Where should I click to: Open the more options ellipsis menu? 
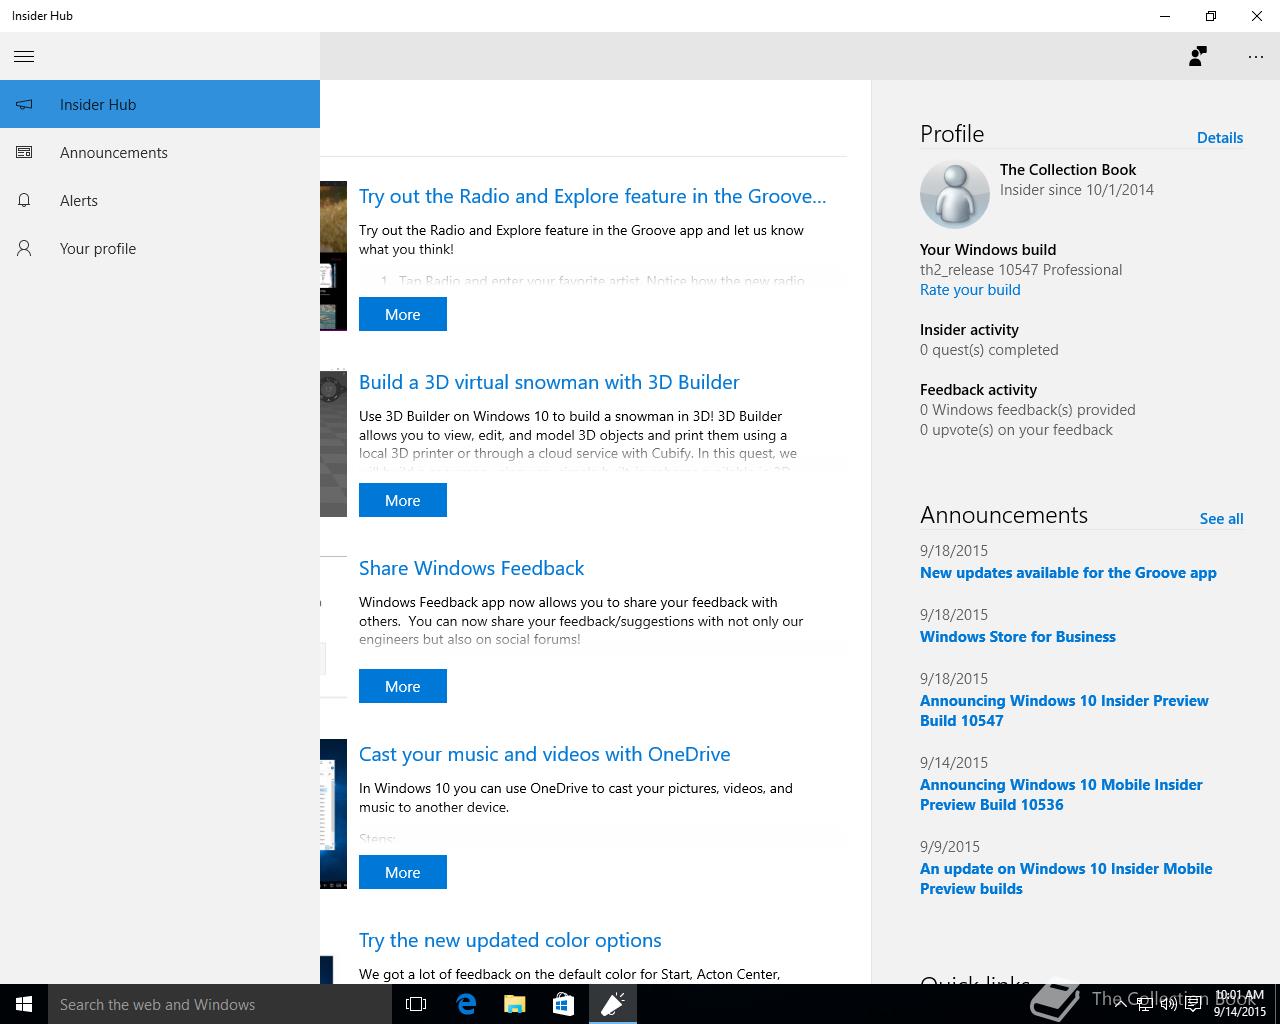(x=1256, y=57)
